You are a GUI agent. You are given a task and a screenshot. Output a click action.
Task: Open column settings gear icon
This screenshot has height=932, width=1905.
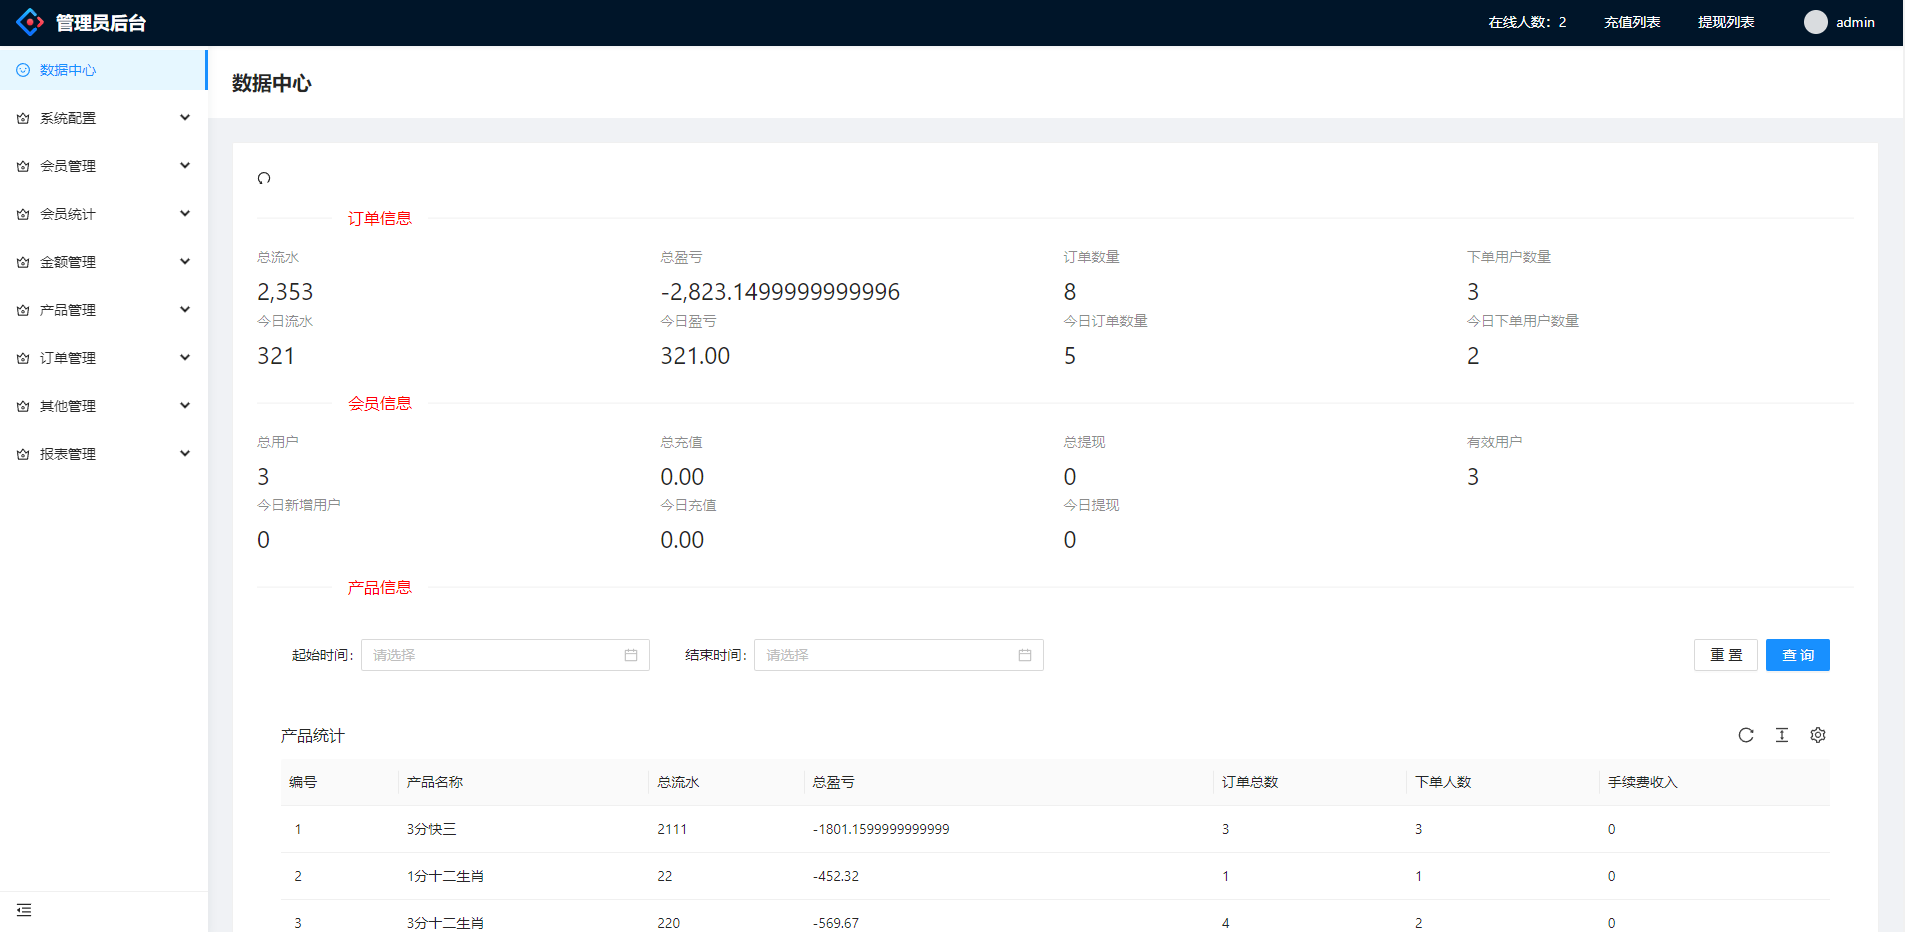1818,735
